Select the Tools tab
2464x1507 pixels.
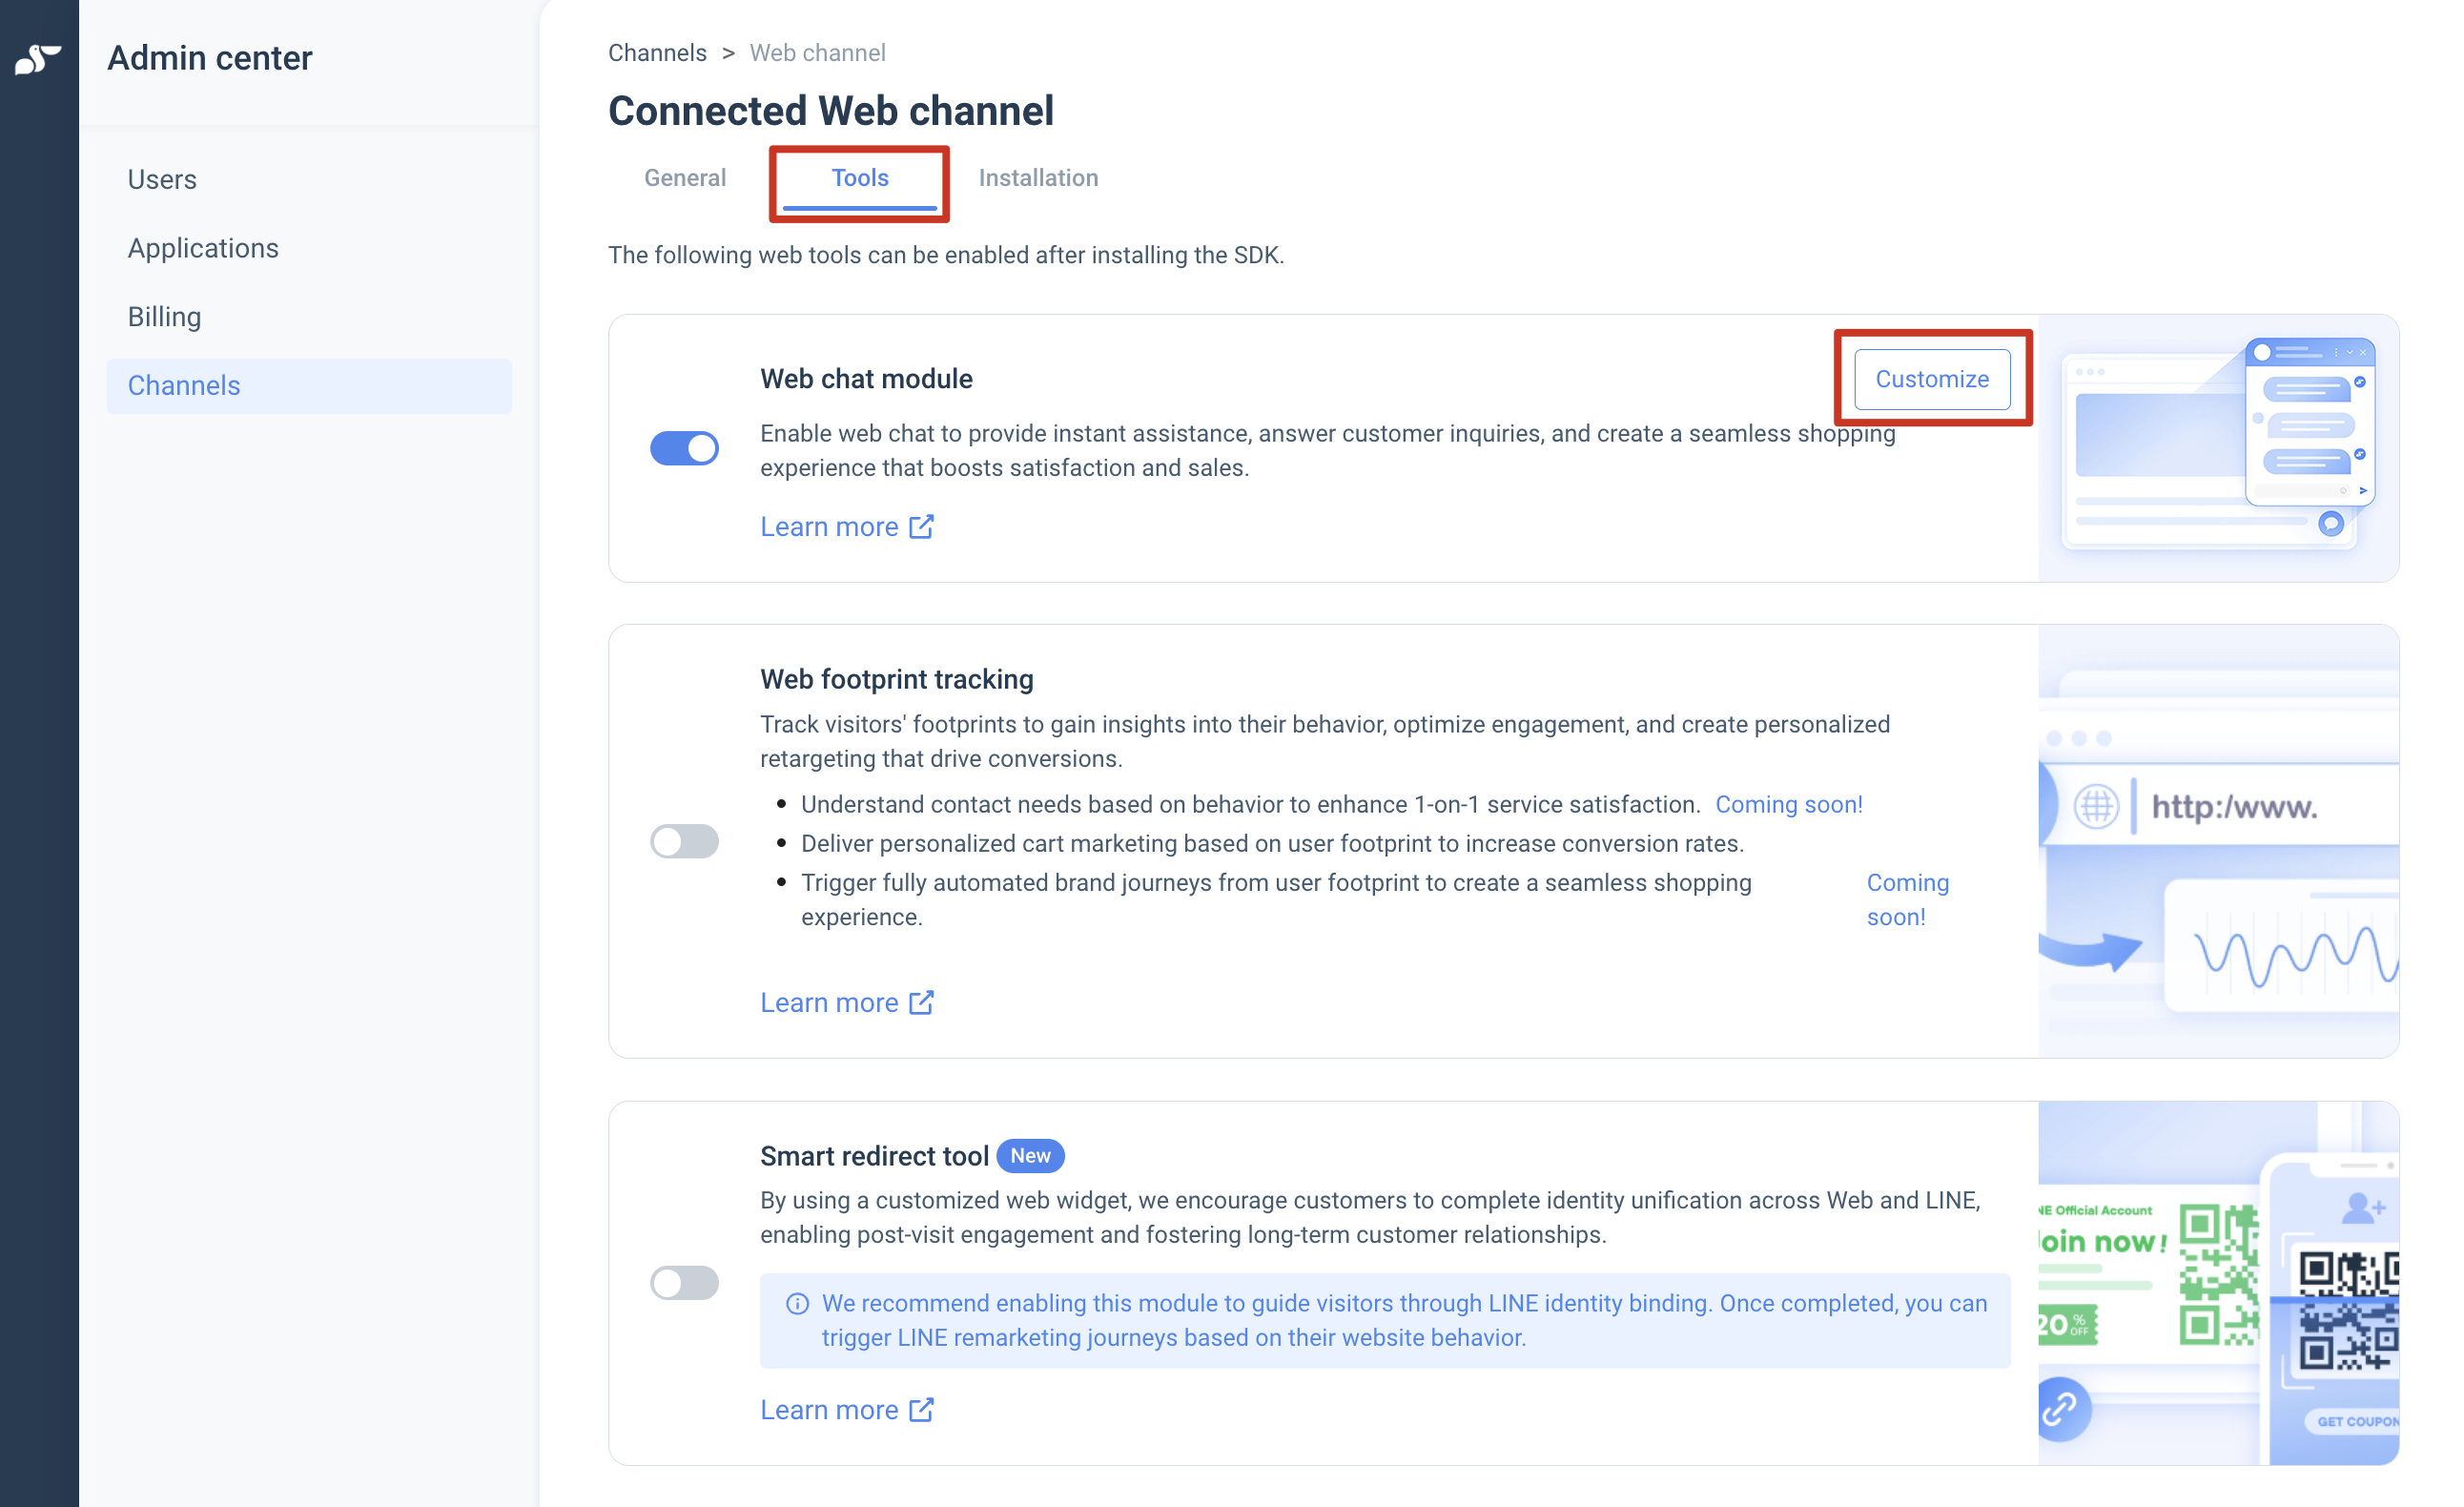[x=860, y=180]
